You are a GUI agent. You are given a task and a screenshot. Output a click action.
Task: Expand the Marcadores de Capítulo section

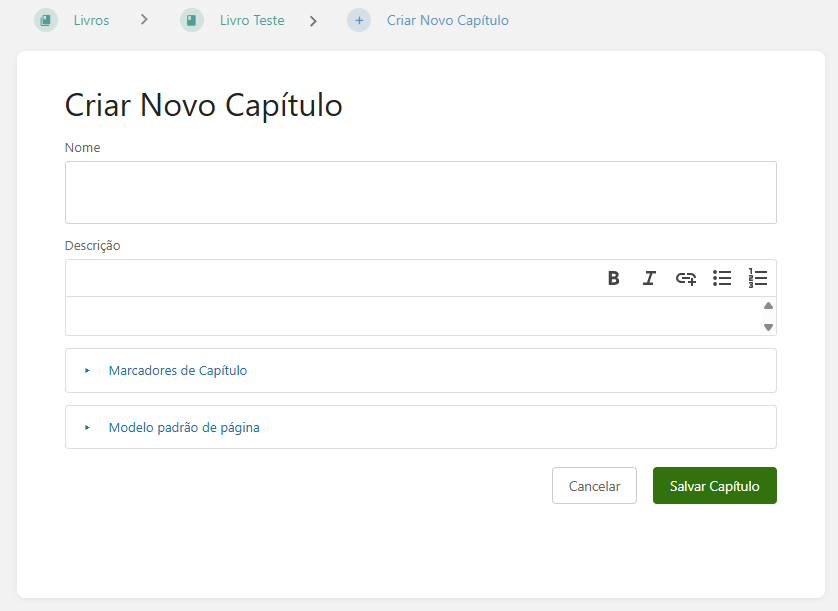pos(421,370)
